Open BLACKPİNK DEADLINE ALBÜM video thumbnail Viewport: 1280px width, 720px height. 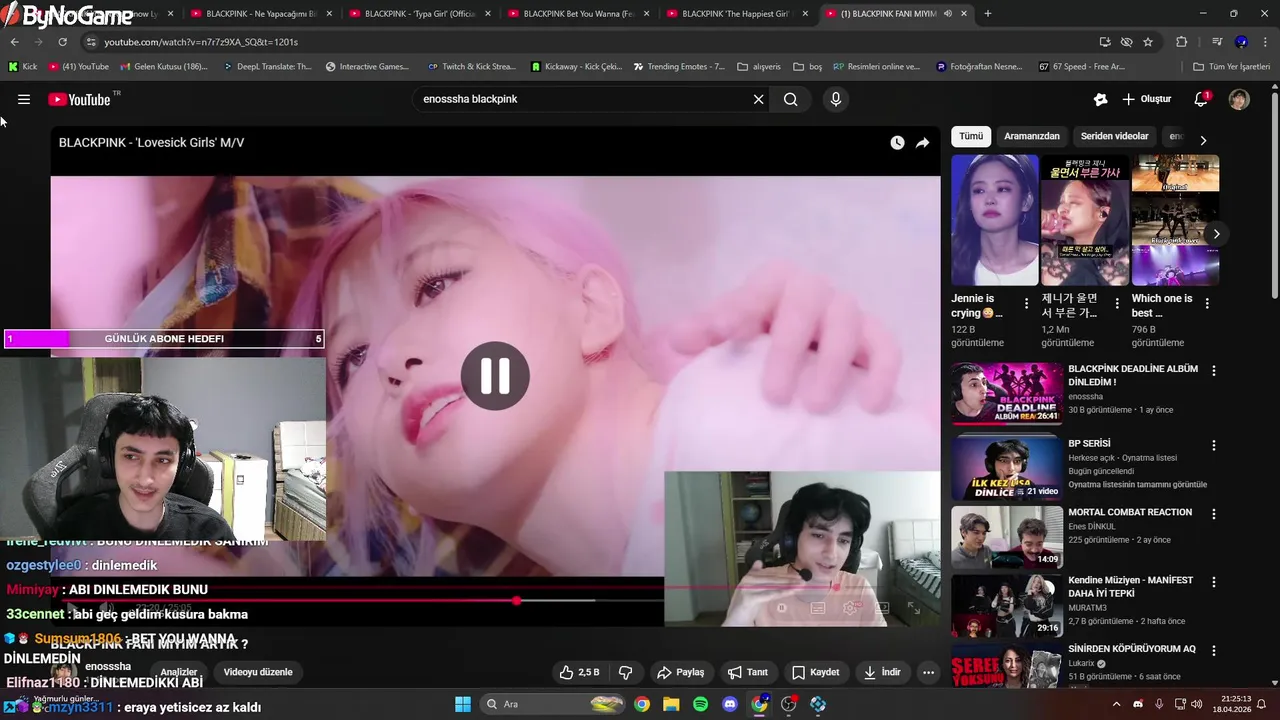pyautogui.click(x=1007, y=394)
